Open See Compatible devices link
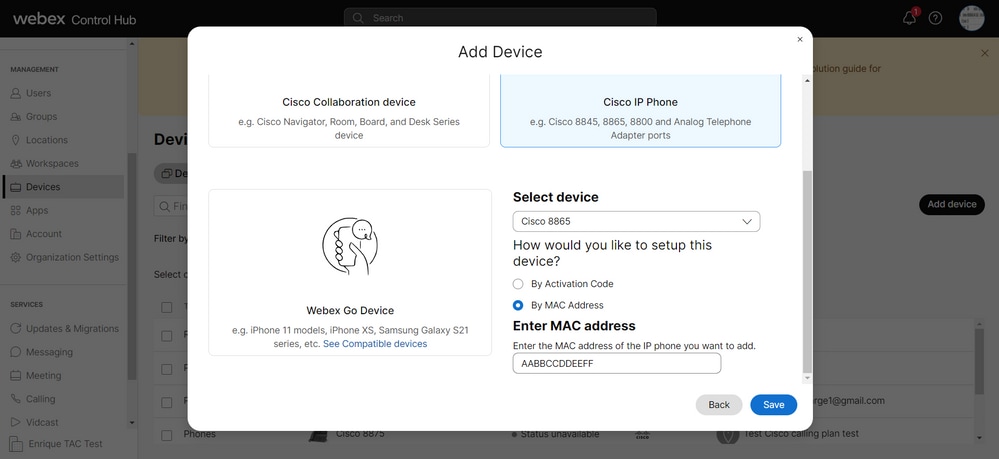The image size is (999, 459). [375, 344]
